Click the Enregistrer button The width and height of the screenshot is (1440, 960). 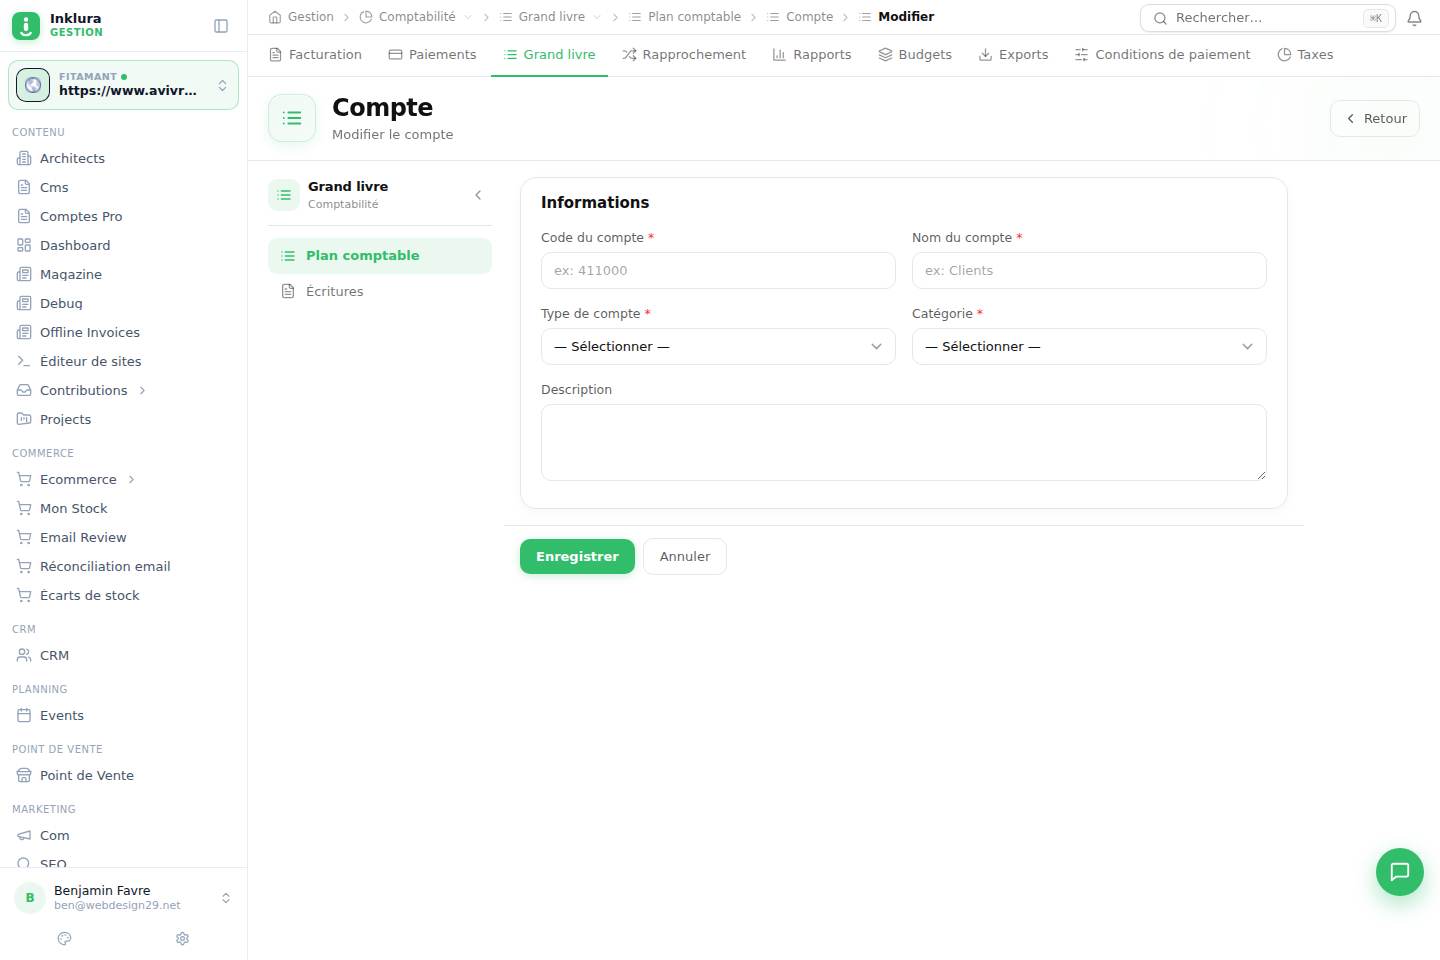tap(577, 557)
